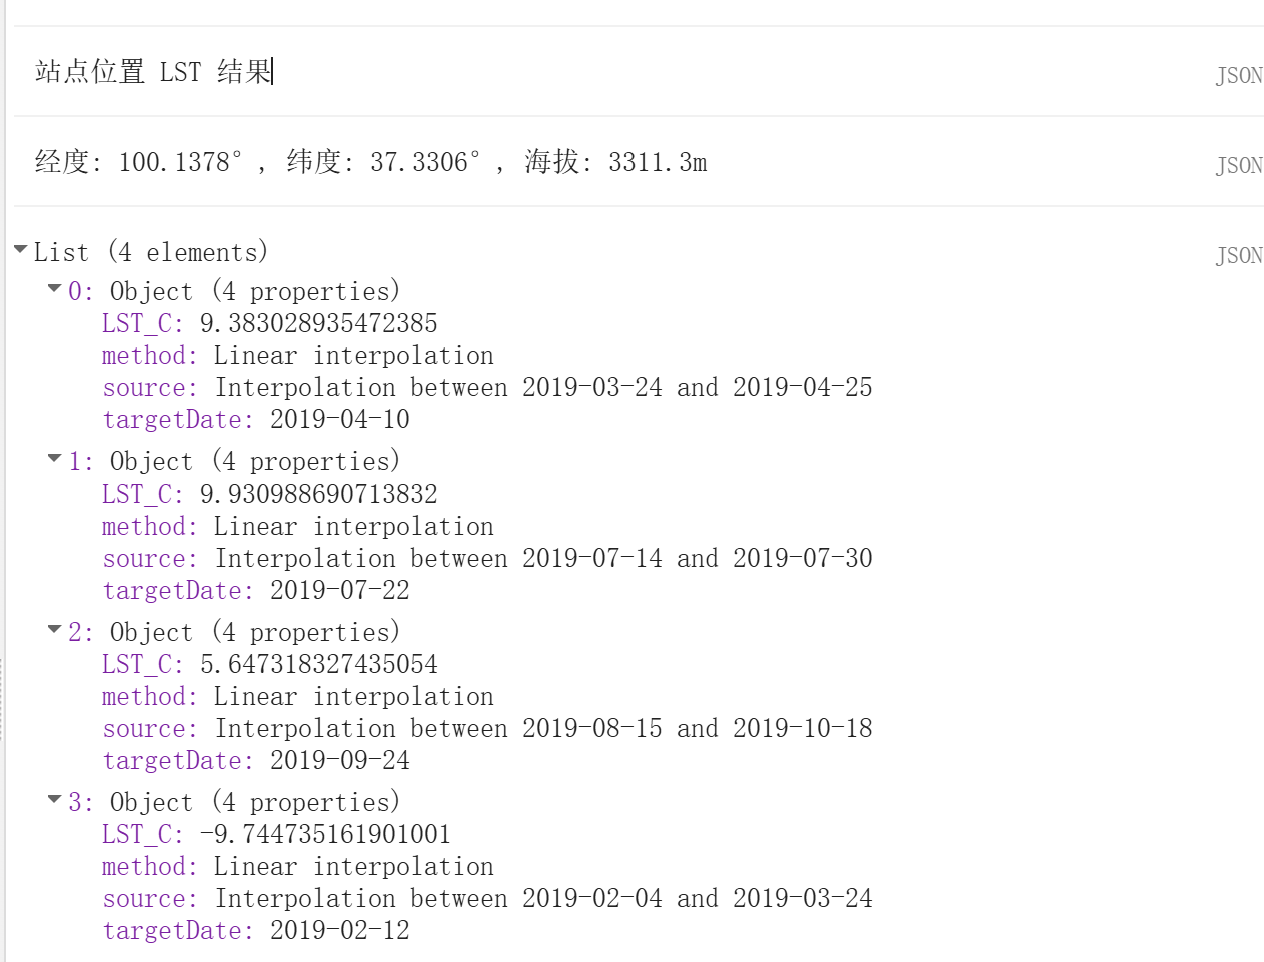Click the LST_C property key in object 0
The image size is (1264, 962).
(128, 323)
